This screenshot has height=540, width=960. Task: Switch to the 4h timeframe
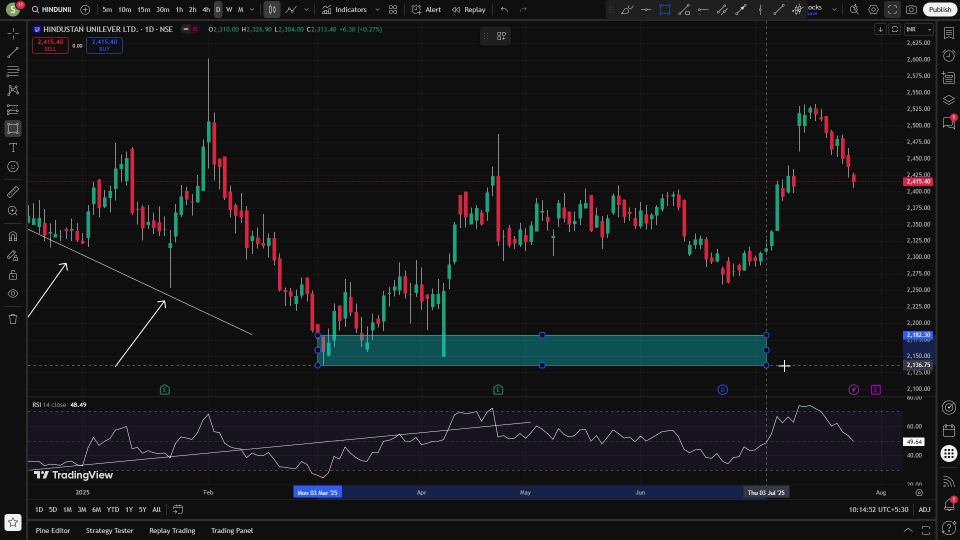point(206,10)
